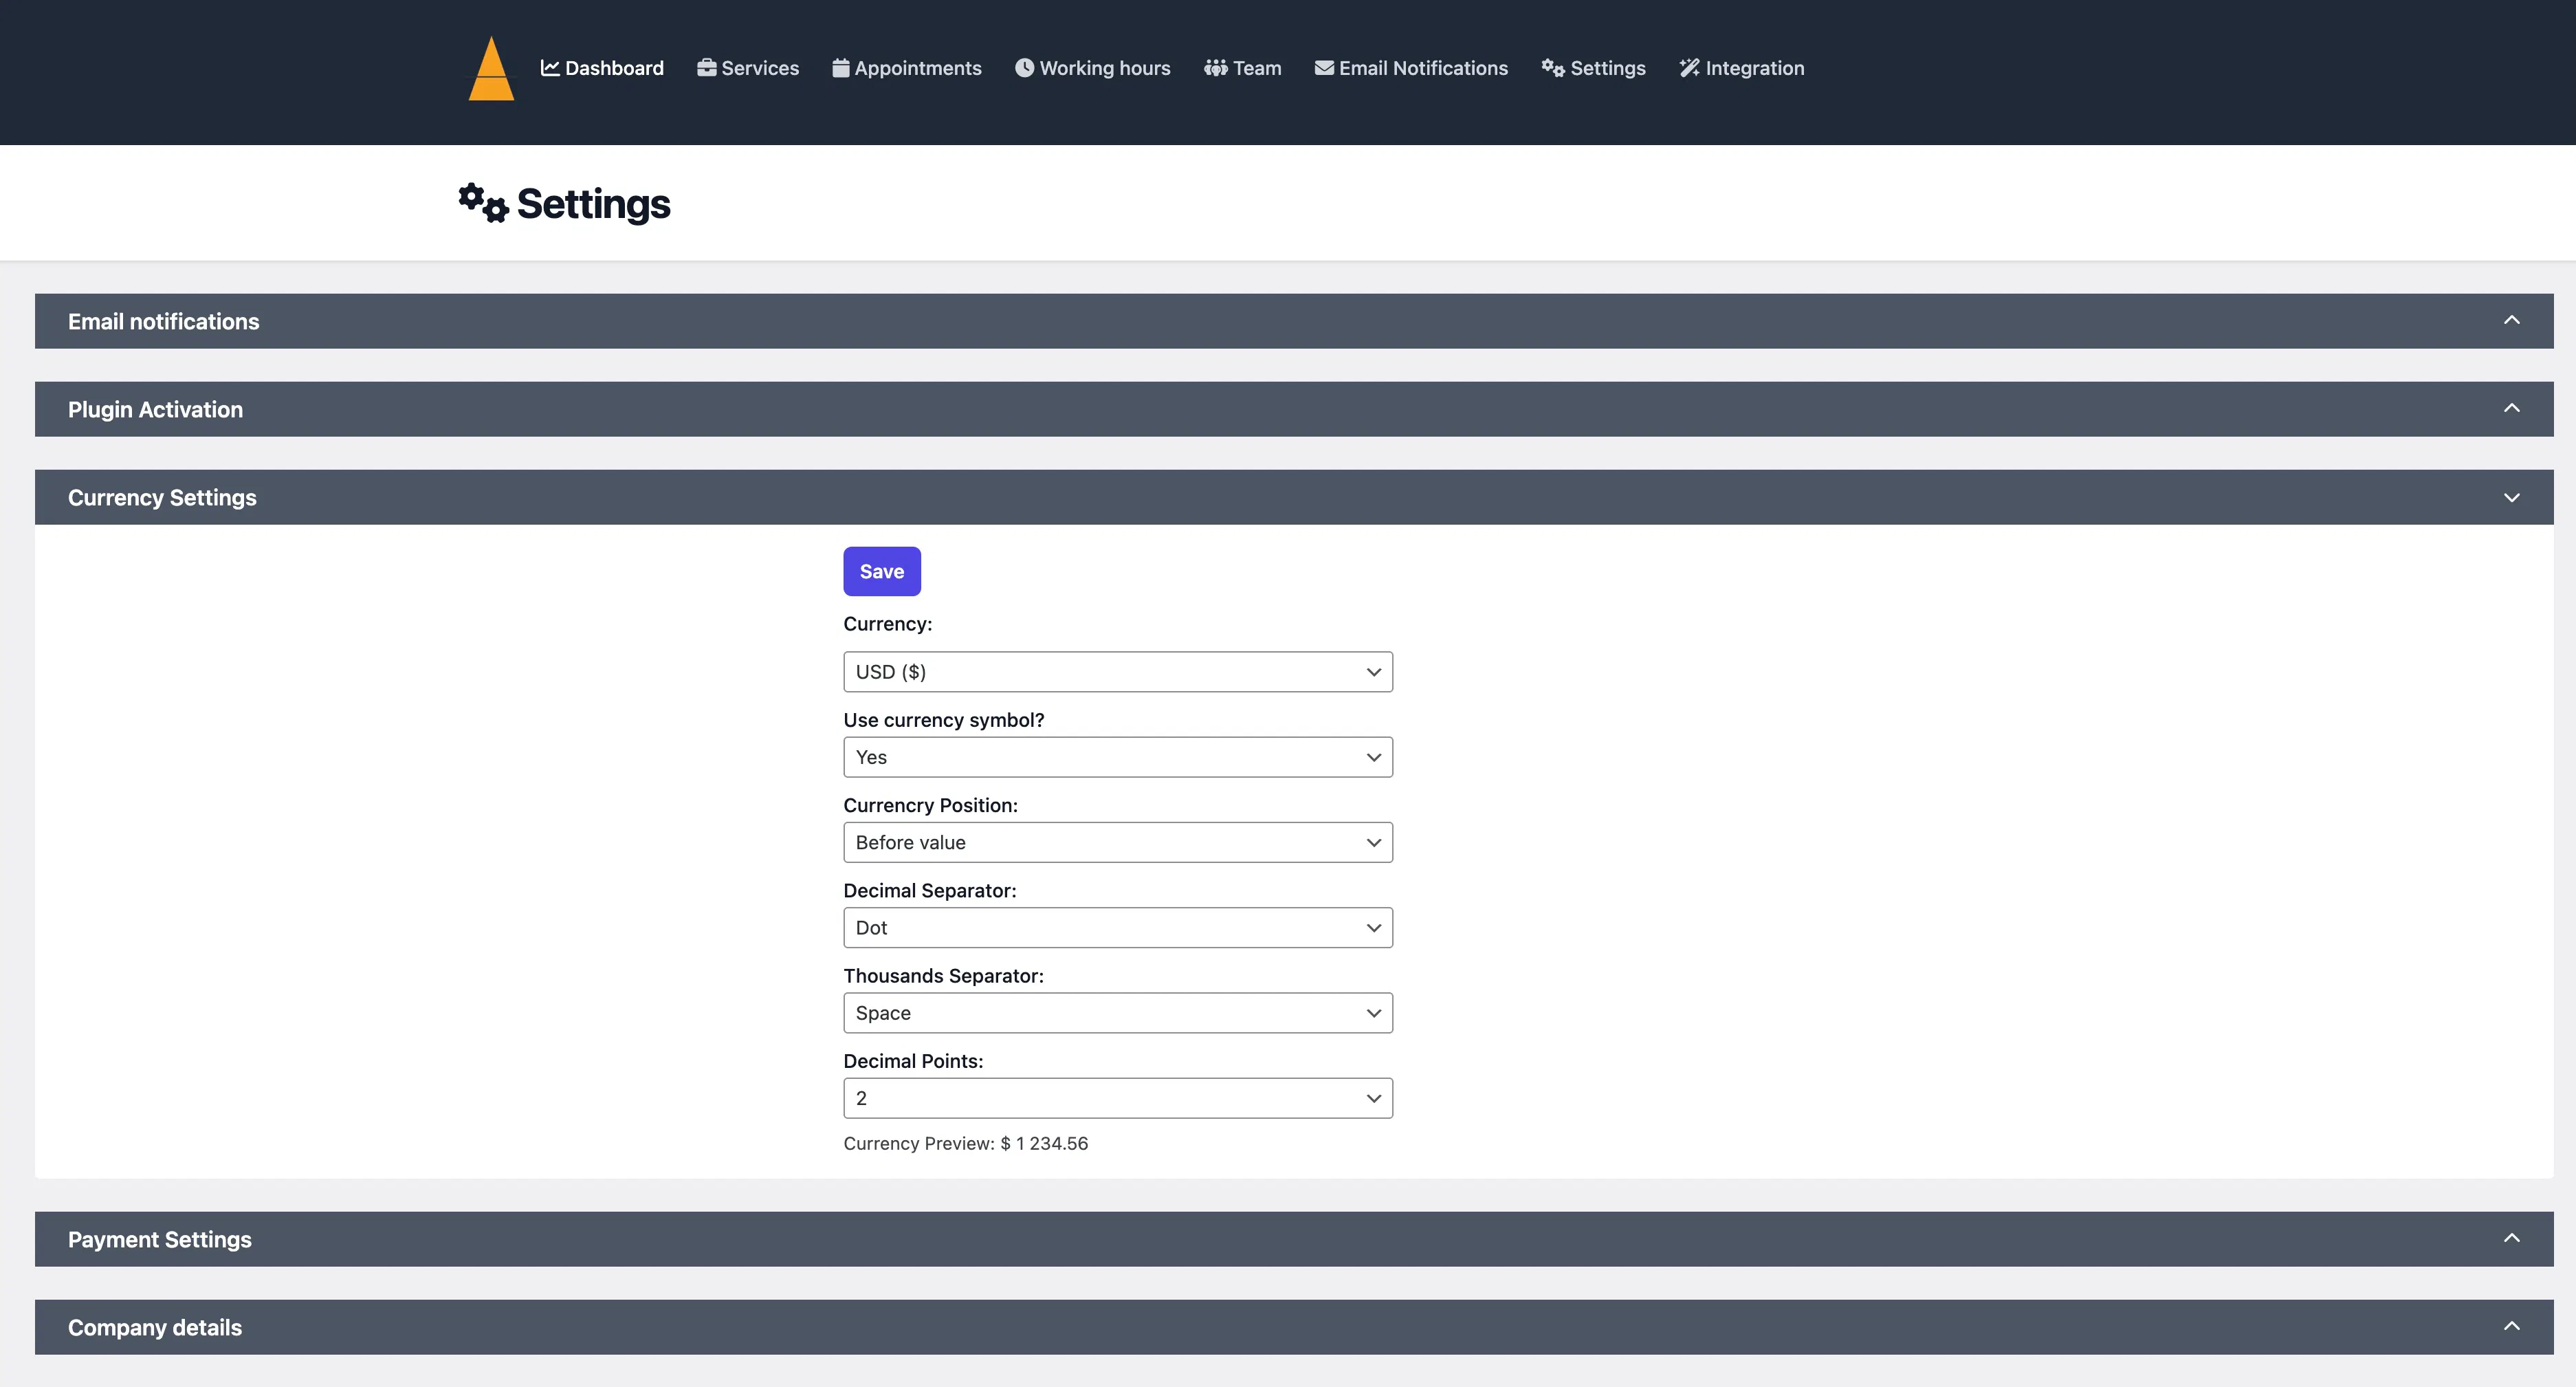
Task: Click the orange triangle logo
Action: (x=491, y=68)
